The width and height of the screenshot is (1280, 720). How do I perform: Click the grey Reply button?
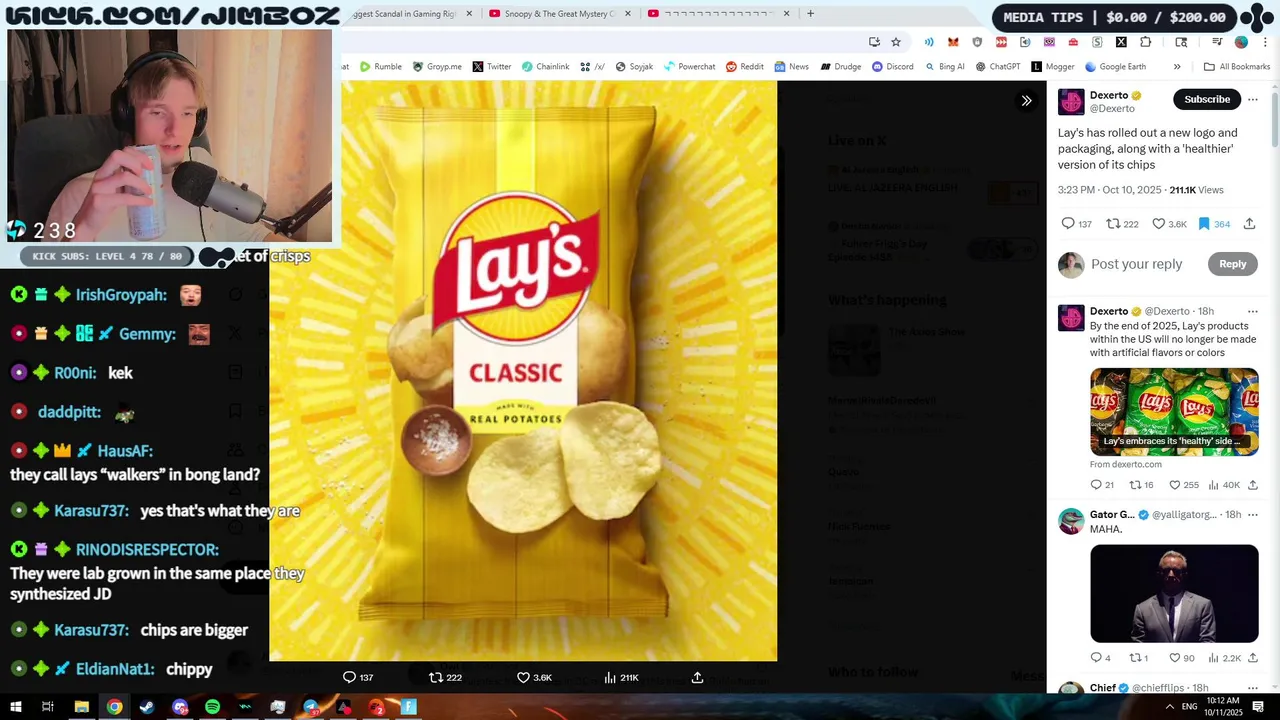[x=1232, y=264]
